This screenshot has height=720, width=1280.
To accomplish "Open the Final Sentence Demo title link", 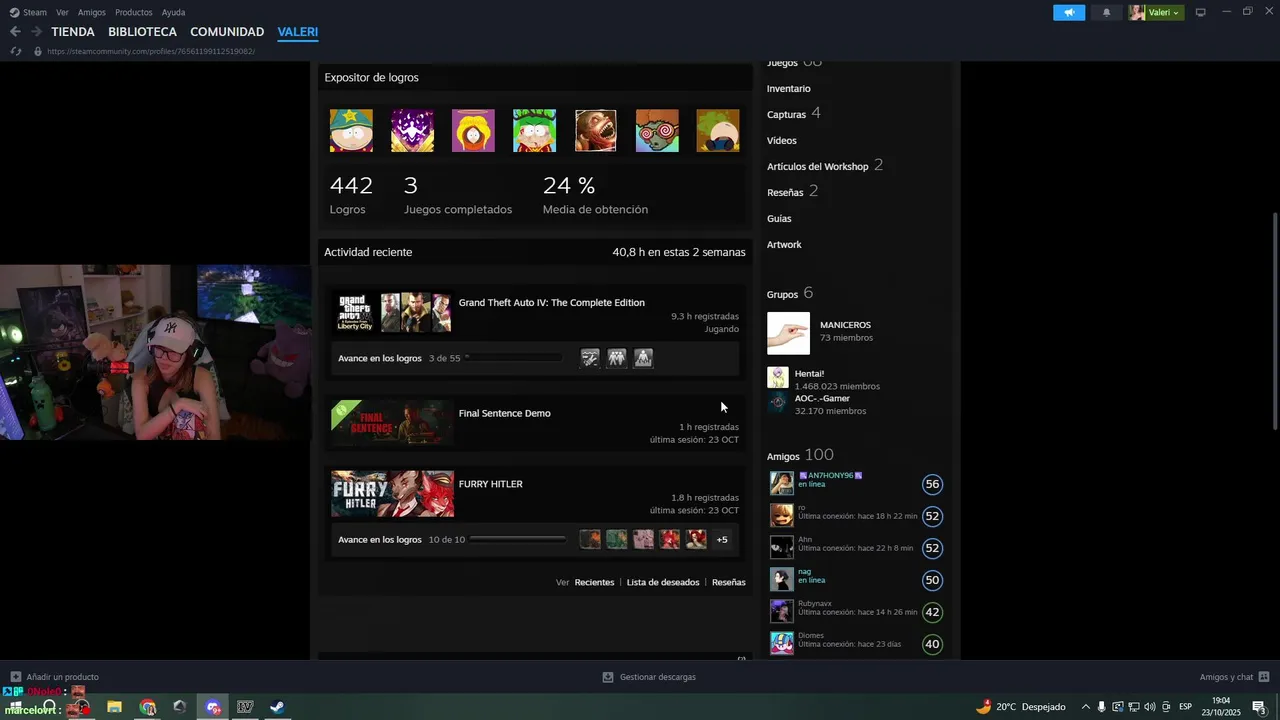I will tap(505, 413).
